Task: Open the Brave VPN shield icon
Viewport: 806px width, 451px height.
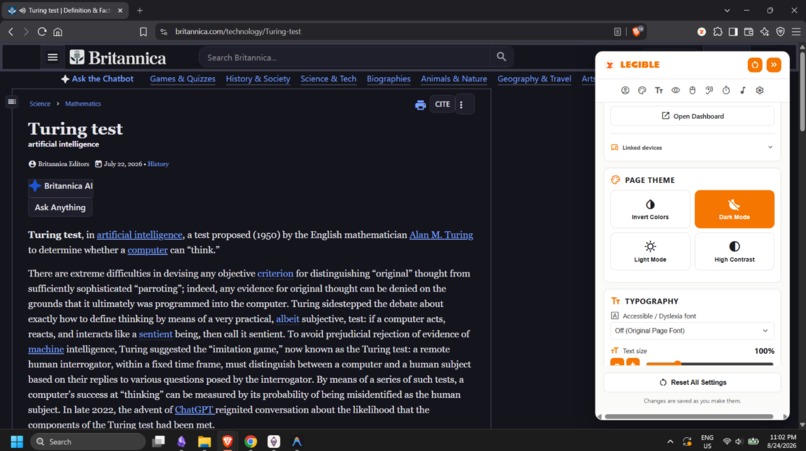Action: (x=780, y=32)
